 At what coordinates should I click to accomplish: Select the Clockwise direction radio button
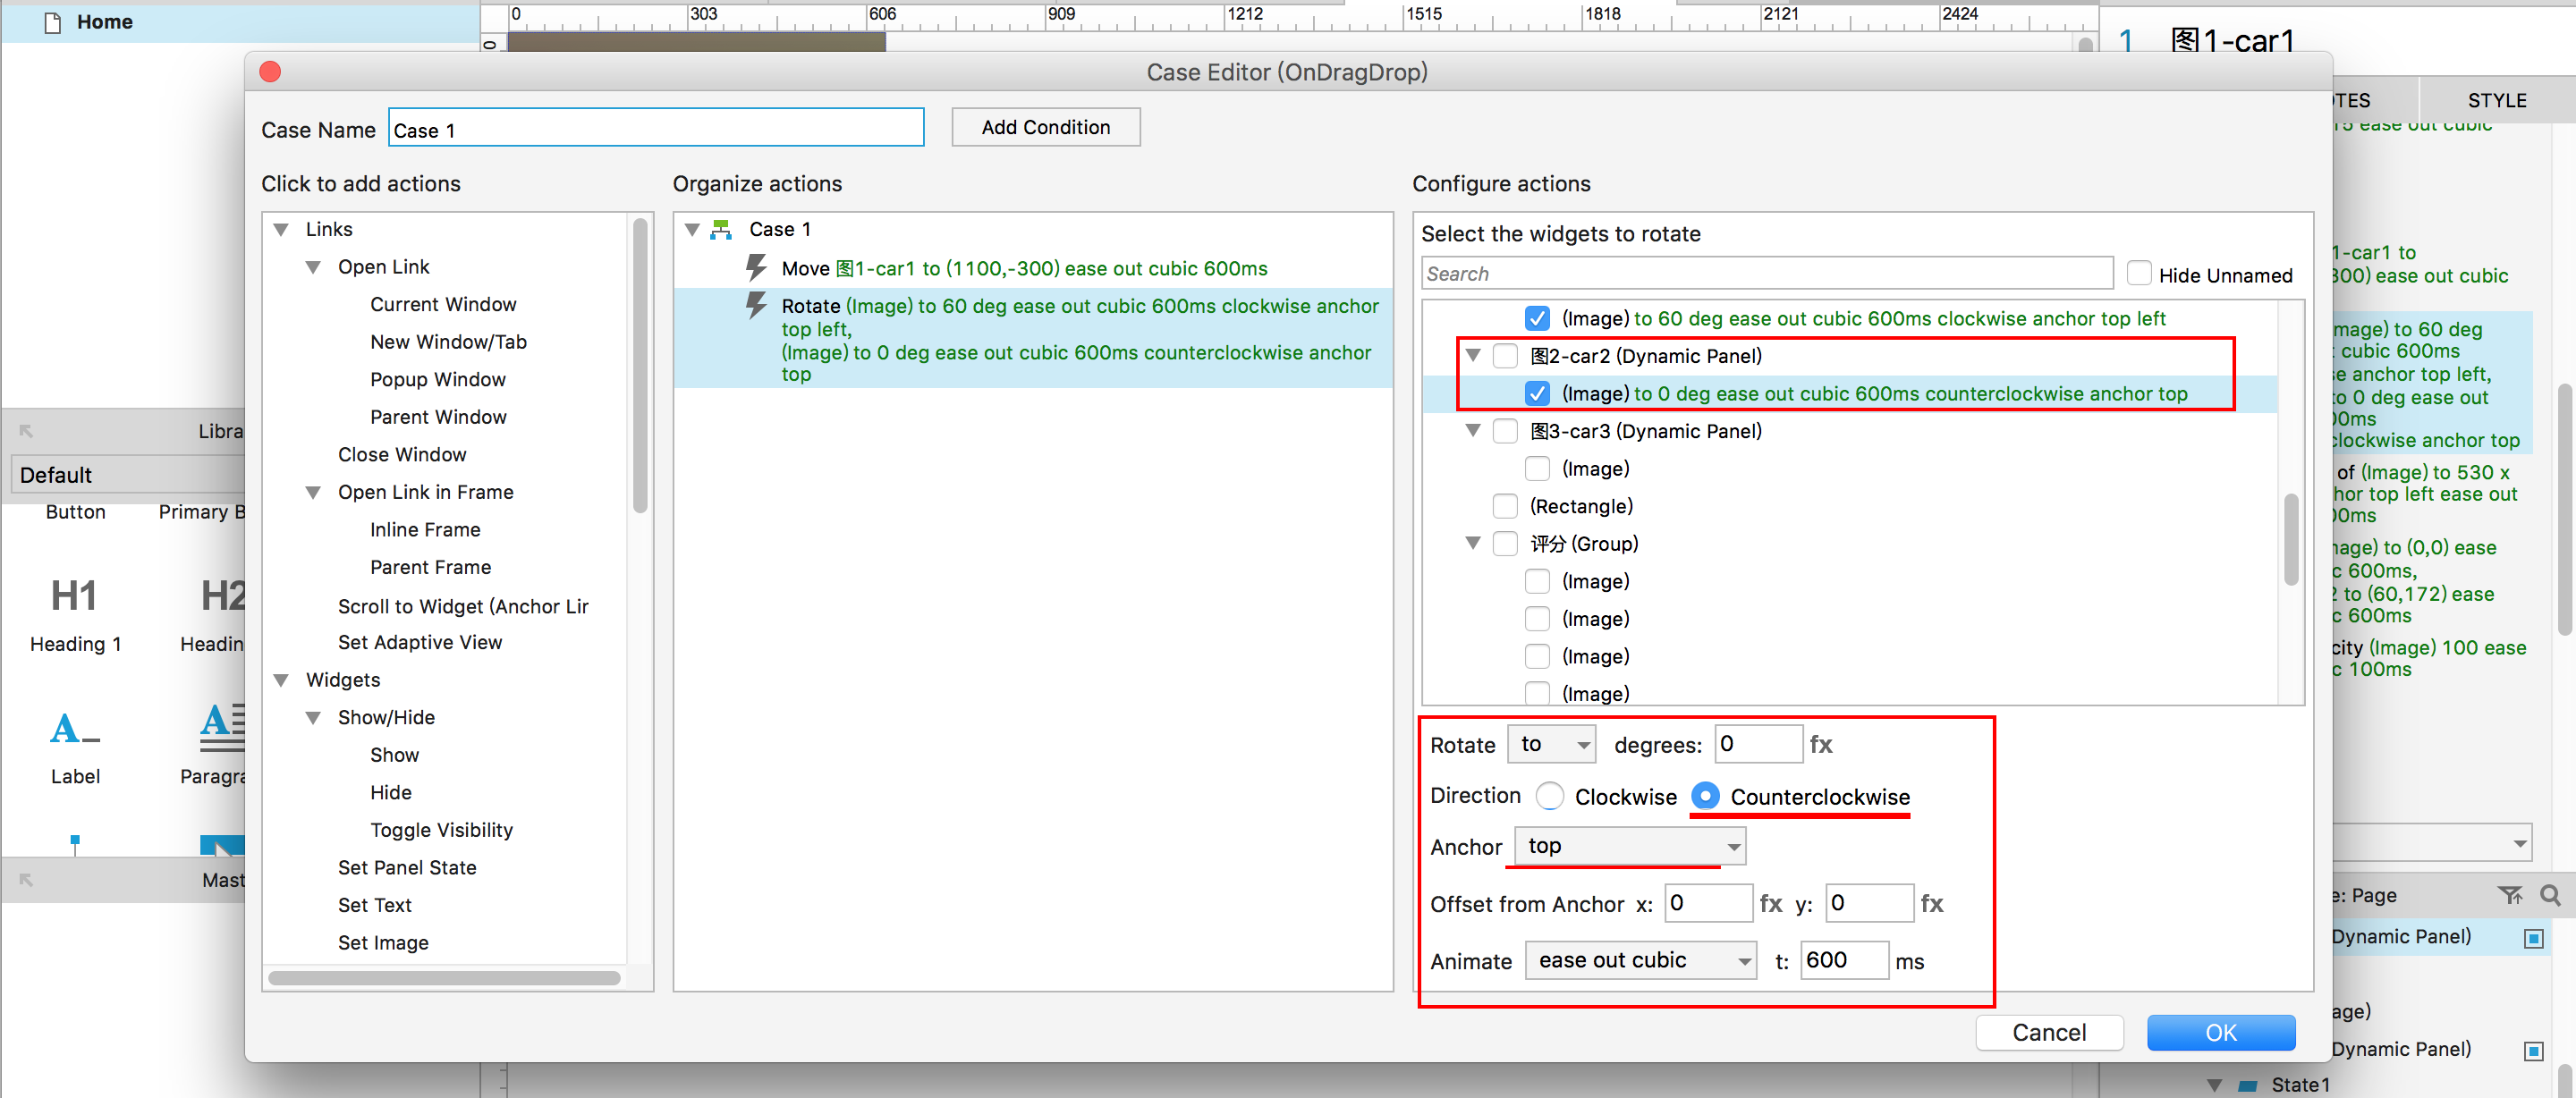pos(1550,796)
